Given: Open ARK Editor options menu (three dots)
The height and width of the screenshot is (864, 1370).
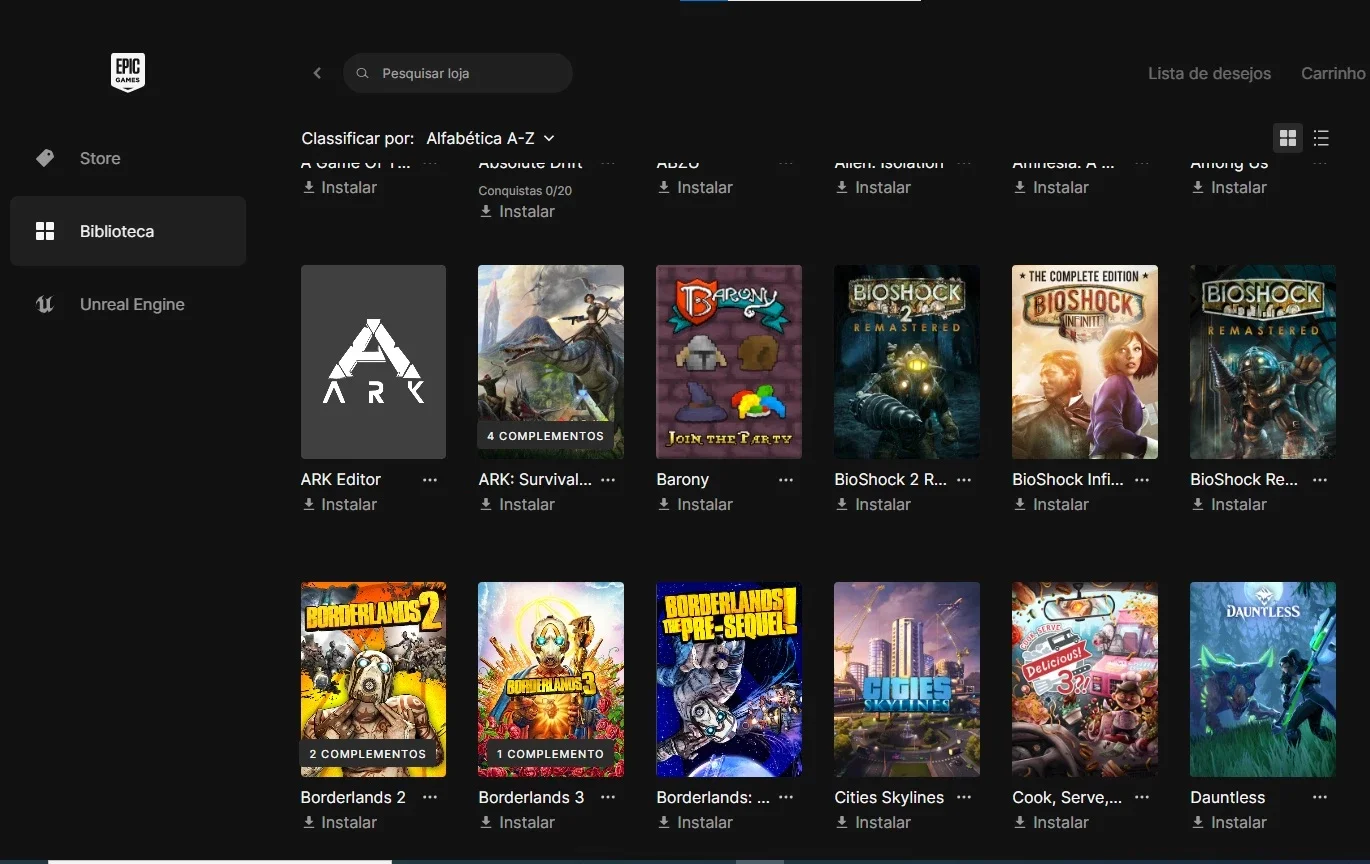Looking at the screenshot, I should (430, 480).
